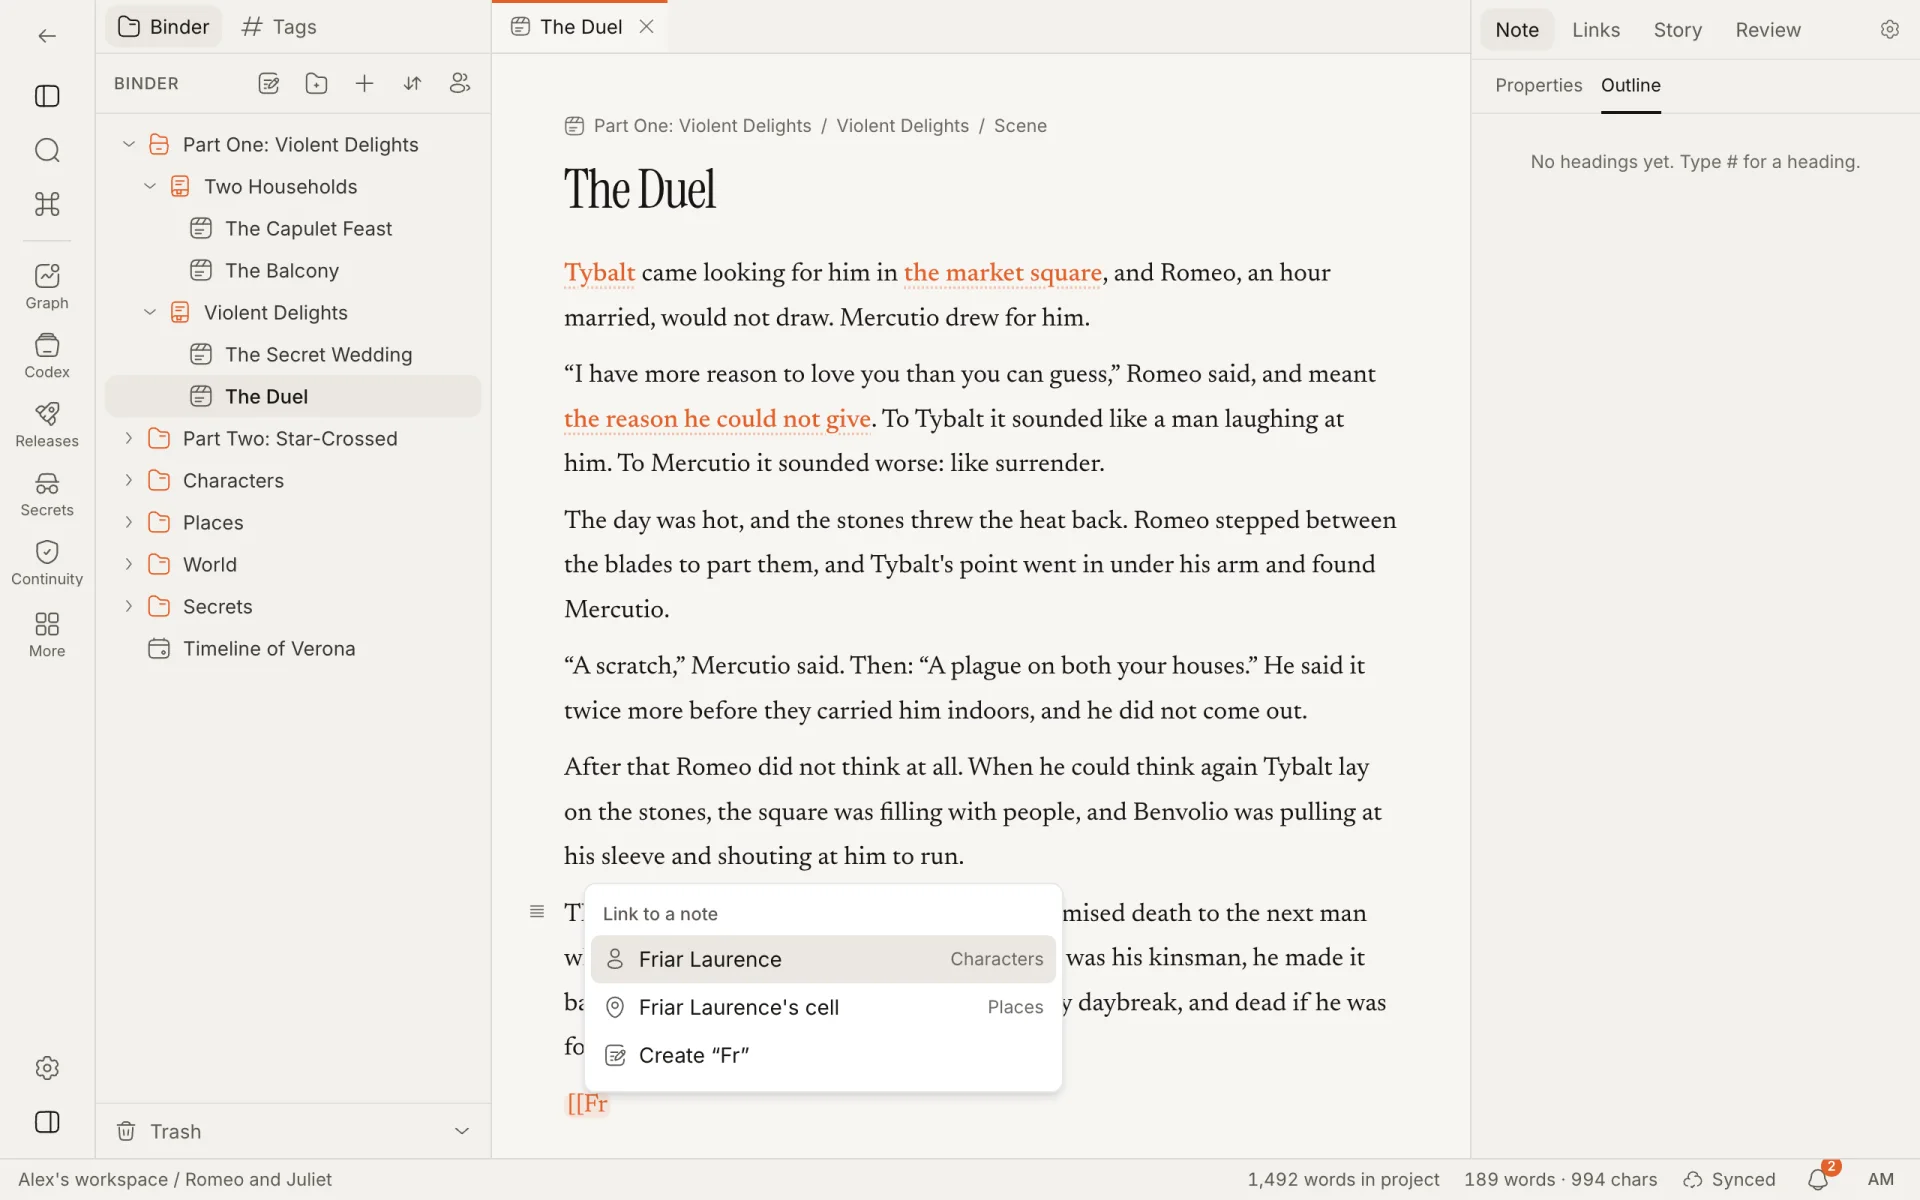This screenshot has width=1920, height=1200.
Task: Switch to the Review tab
Action: (x=1767, y=30)
